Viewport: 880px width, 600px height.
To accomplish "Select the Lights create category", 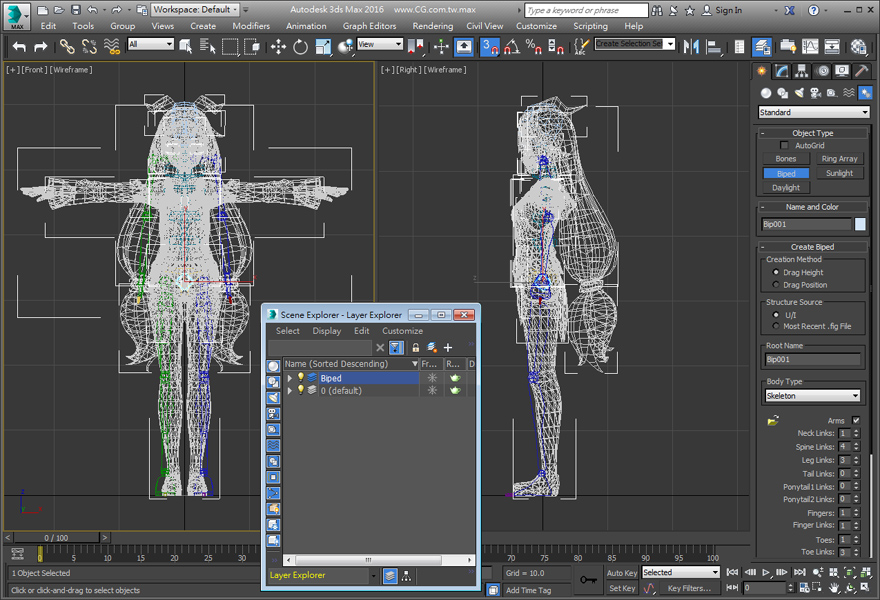I will tap(799, 93).
